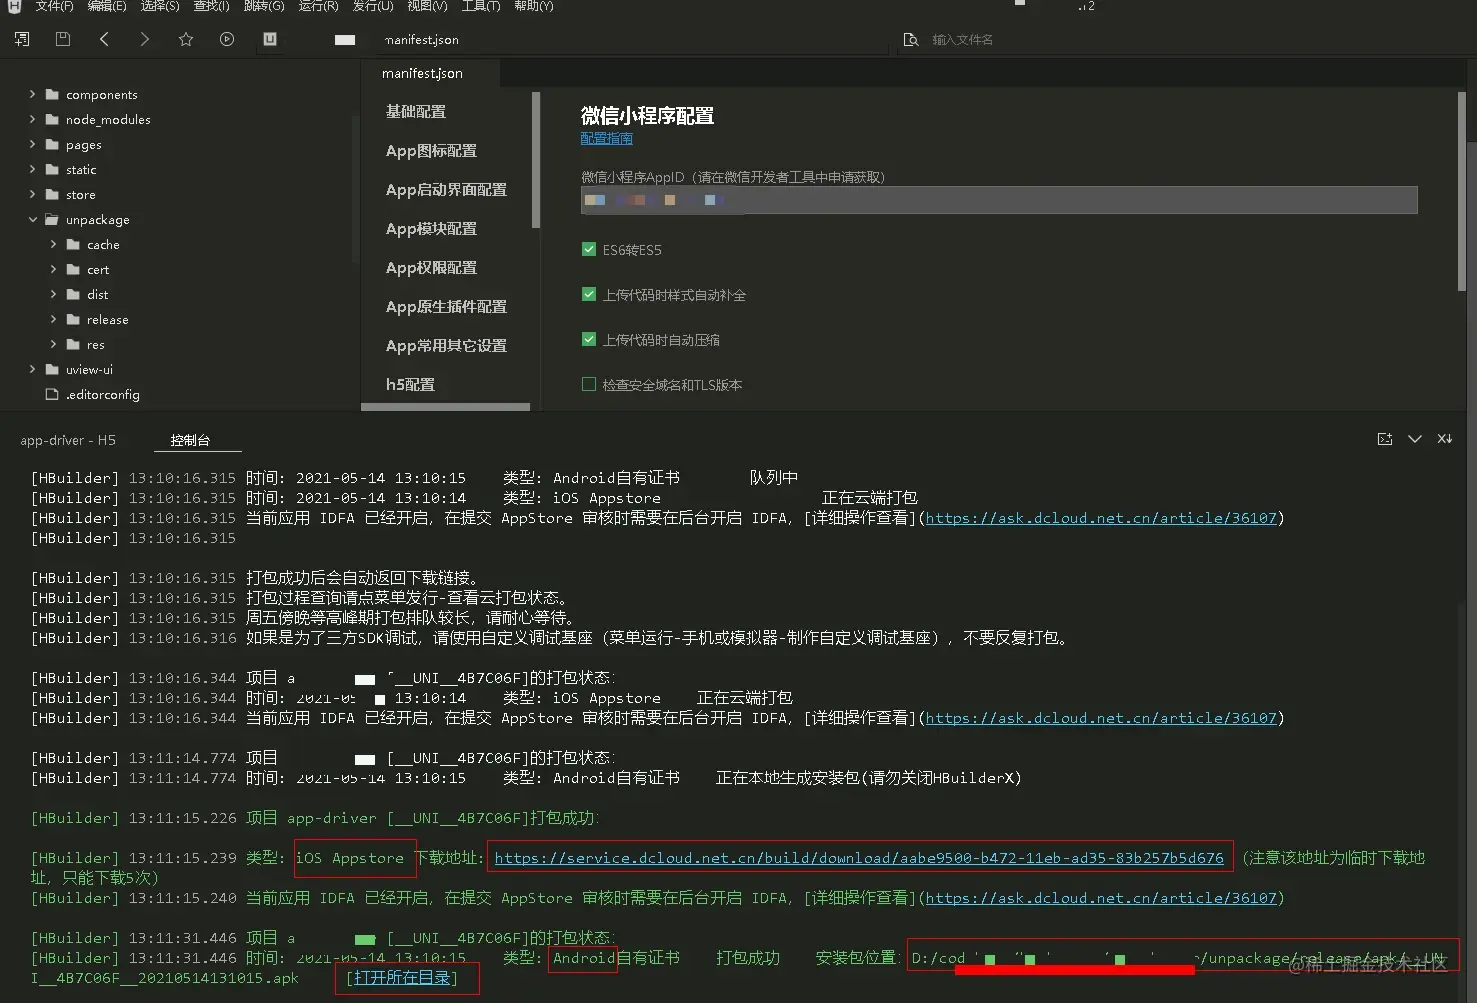Open h5配置 section
Viewport: 1477px width, 1003px height.
click(x=410, y=384)
